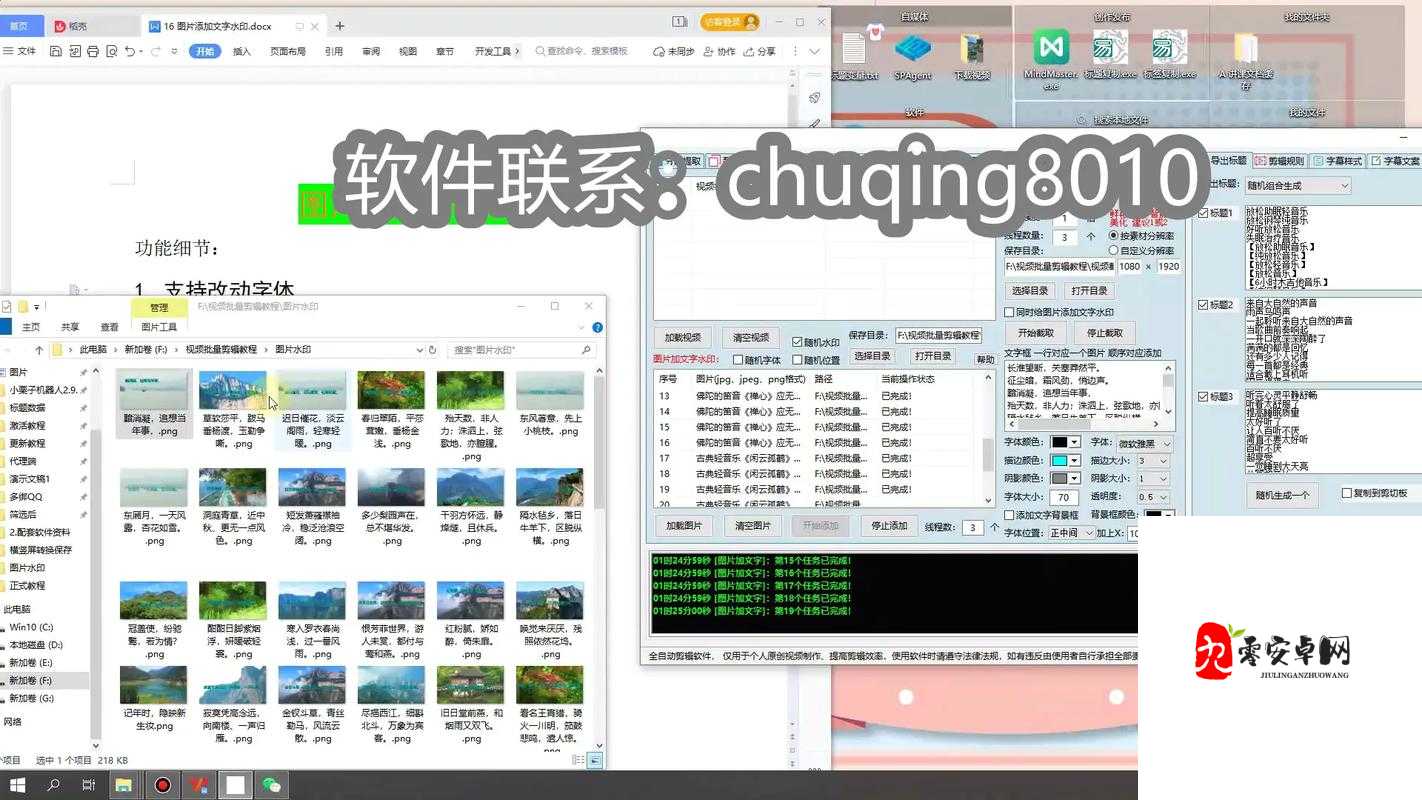Switch to 插入 tab in WPS
Viewport: 1422px width, 800px height.
(242, 51)
